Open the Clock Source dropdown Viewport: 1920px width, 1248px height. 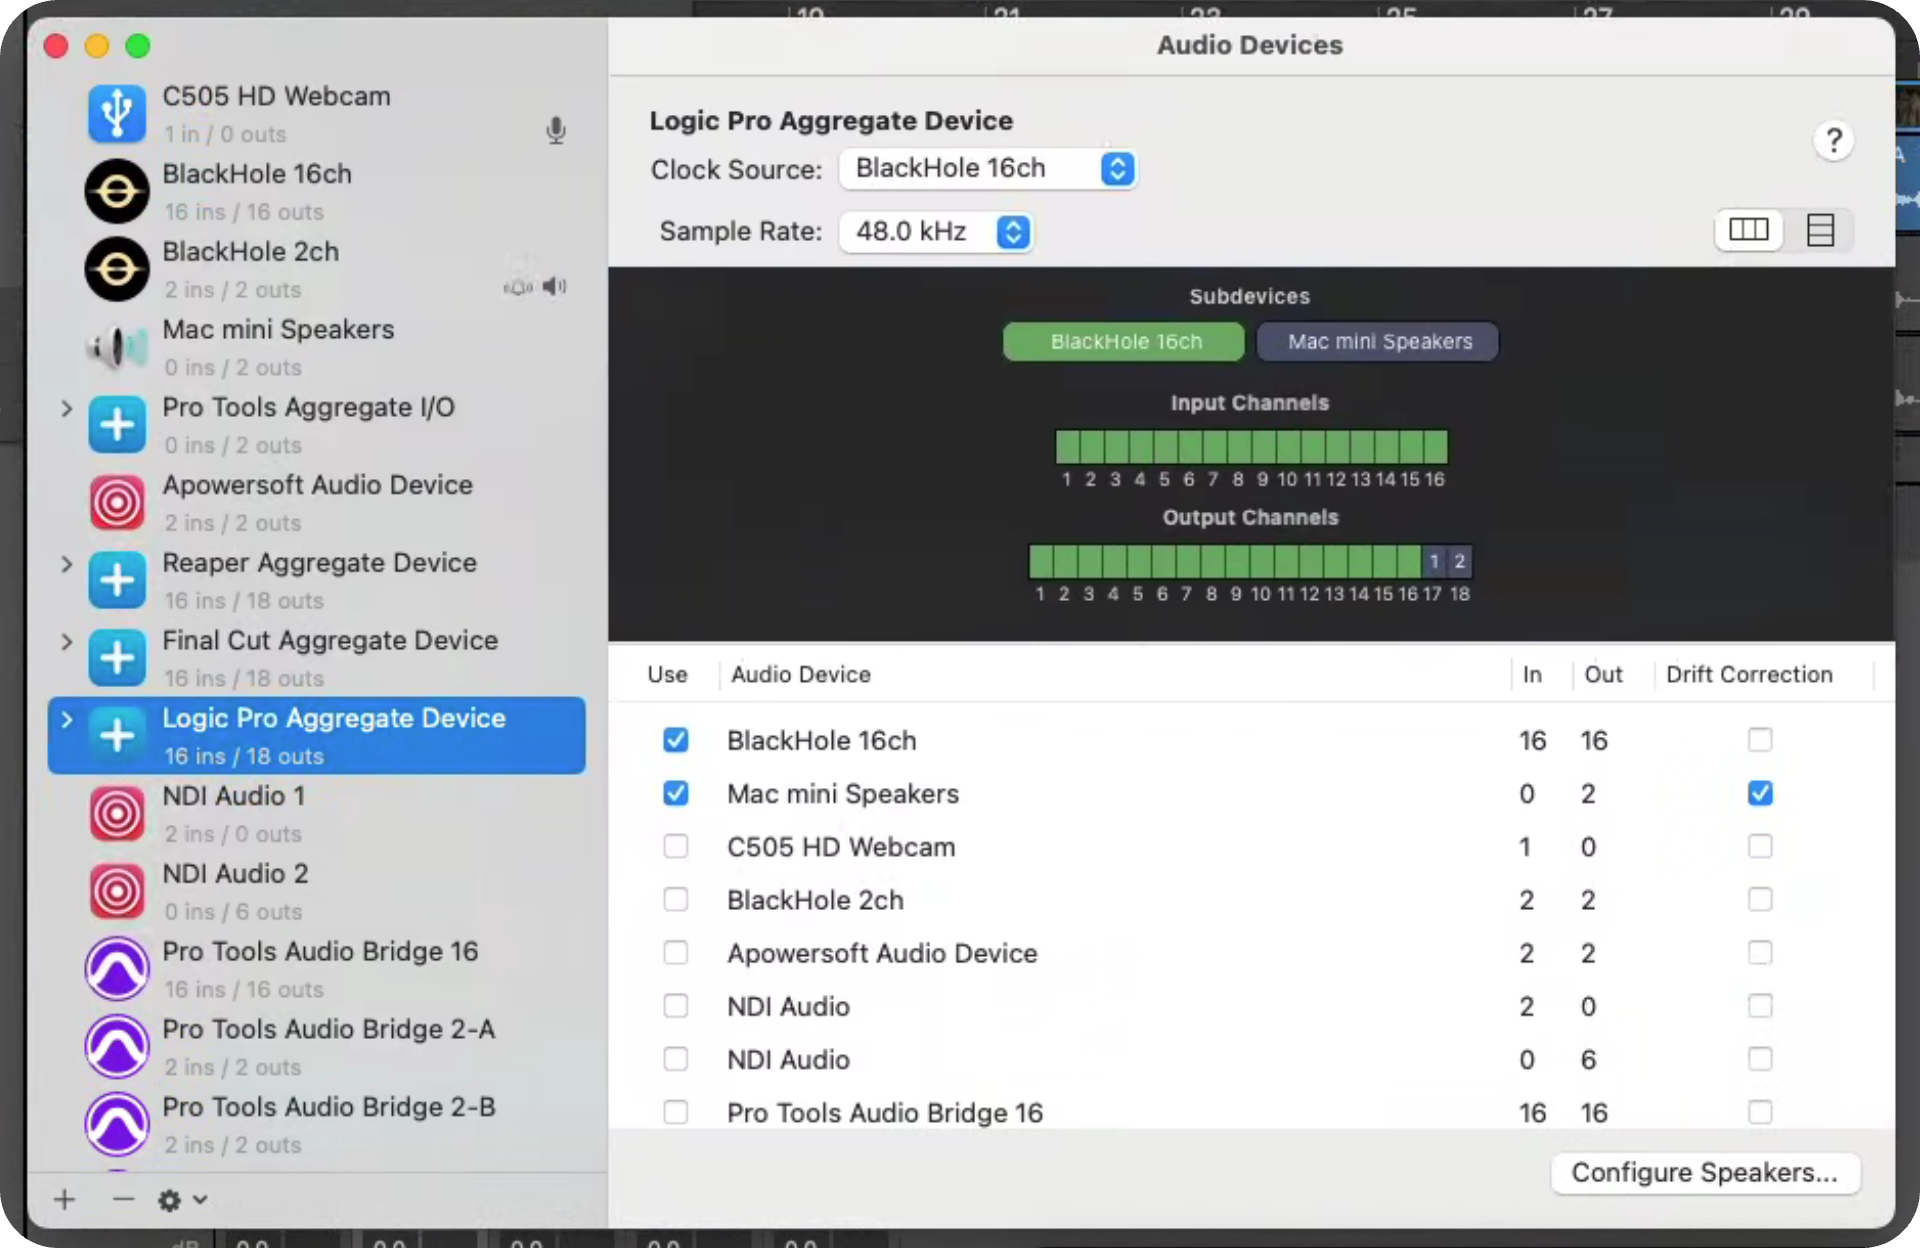point(987,168)
